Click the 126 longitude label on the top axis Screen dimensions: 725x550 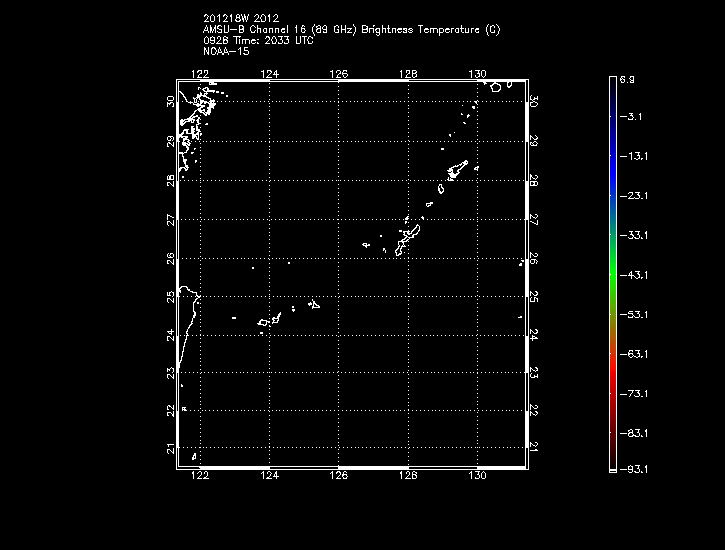pyautogui.click(x=339, y=73)
